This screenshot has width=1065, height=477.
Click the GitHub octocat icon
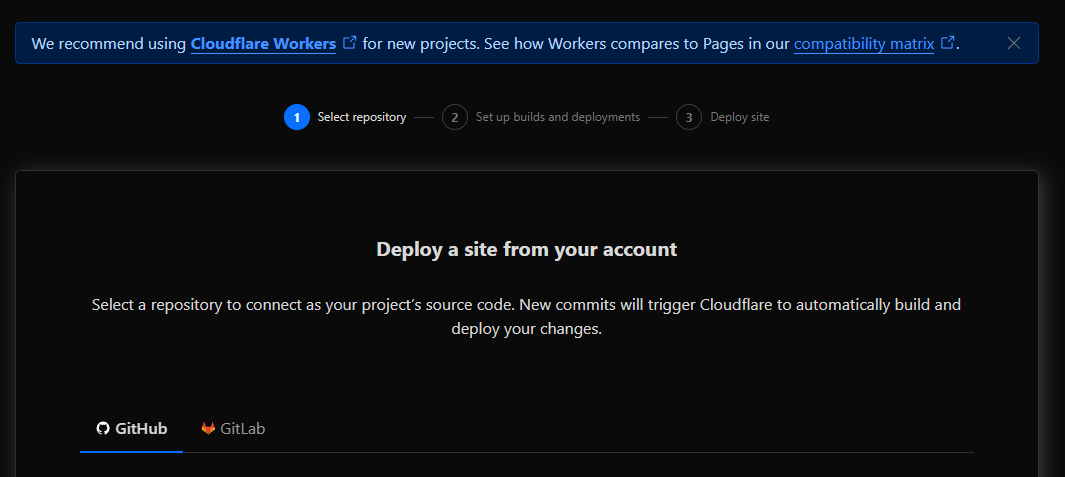pos(102,428)
